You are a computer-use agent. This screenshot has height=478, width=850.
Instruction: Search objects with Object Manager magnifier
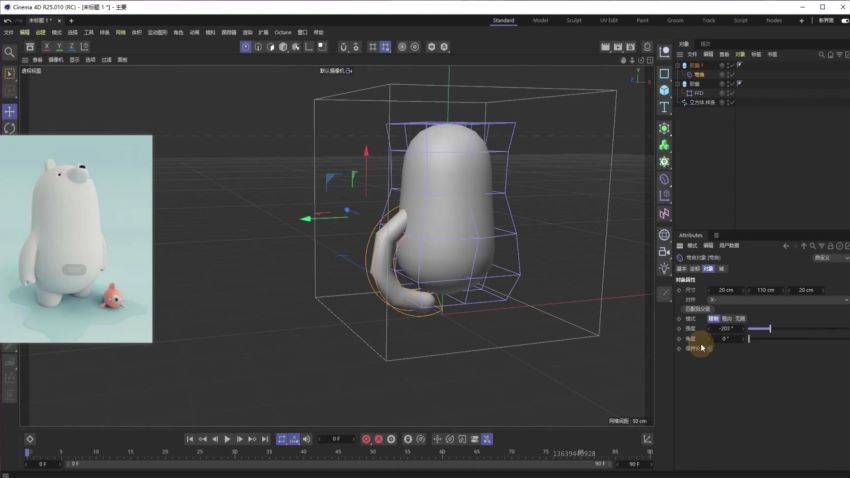[x=821, y=55]
